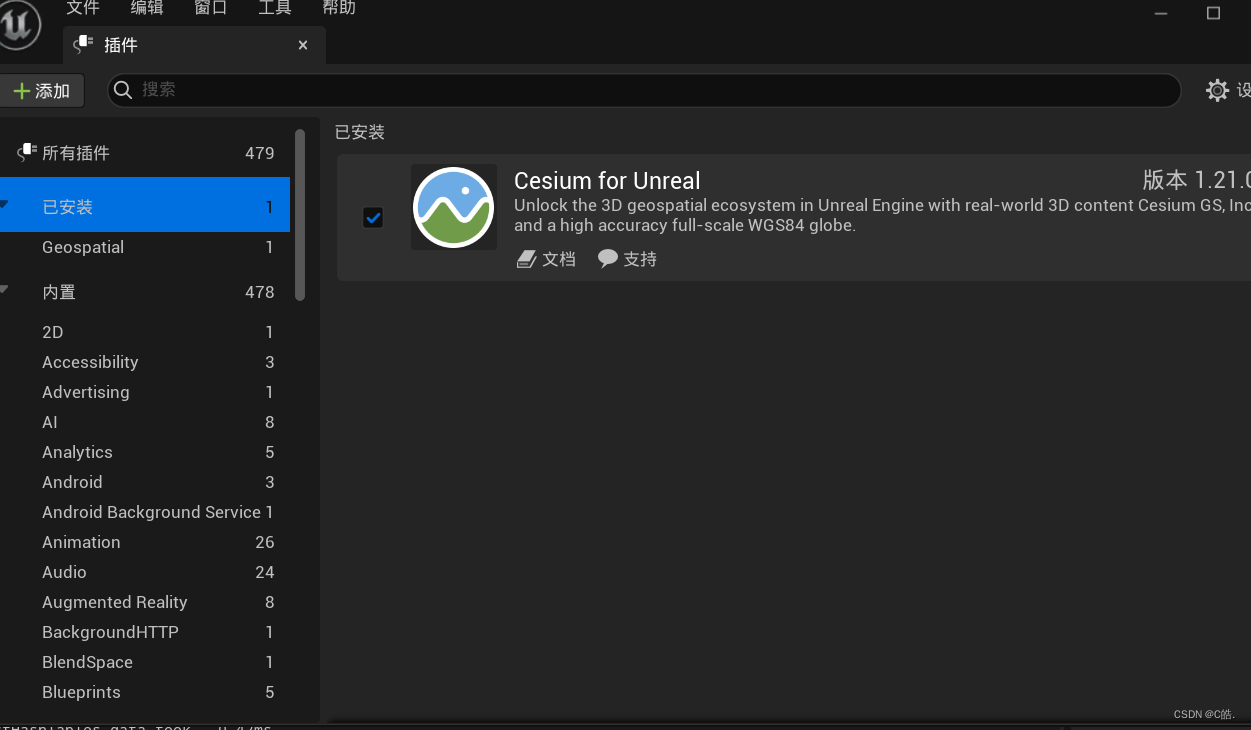This screenshot has width=1251, height=730.
Task: Select the AI category
Action: (x=145, y=422)
